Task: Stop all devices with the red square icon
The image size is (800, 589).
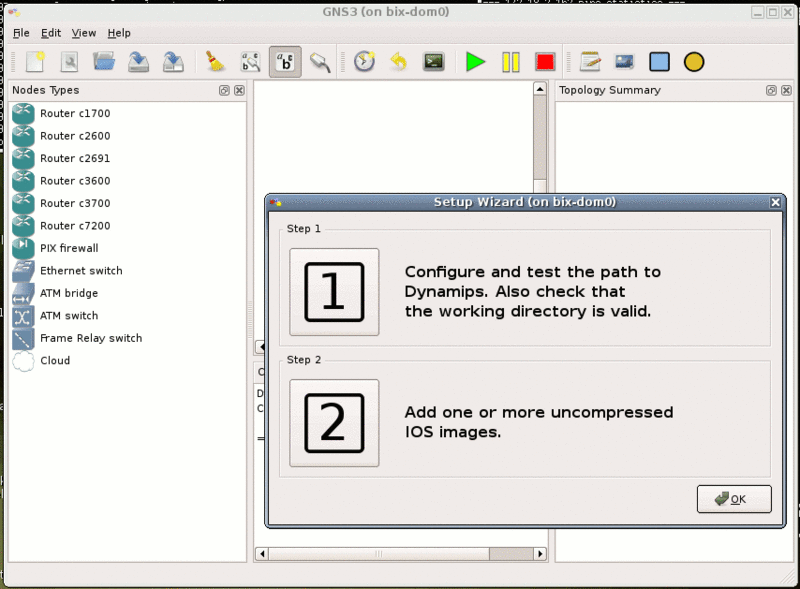Action: pos(544,61)
